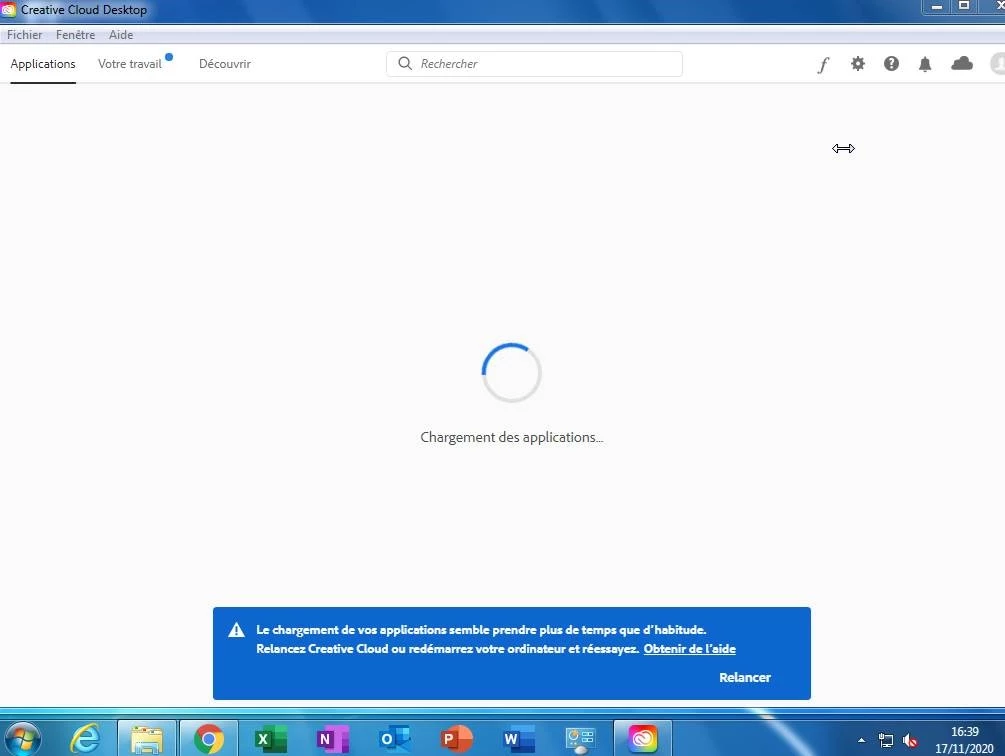Launch PowerPoint from the taskbar
The height and width of the screenshot is (756, 1005).
[x=456, y=739]
